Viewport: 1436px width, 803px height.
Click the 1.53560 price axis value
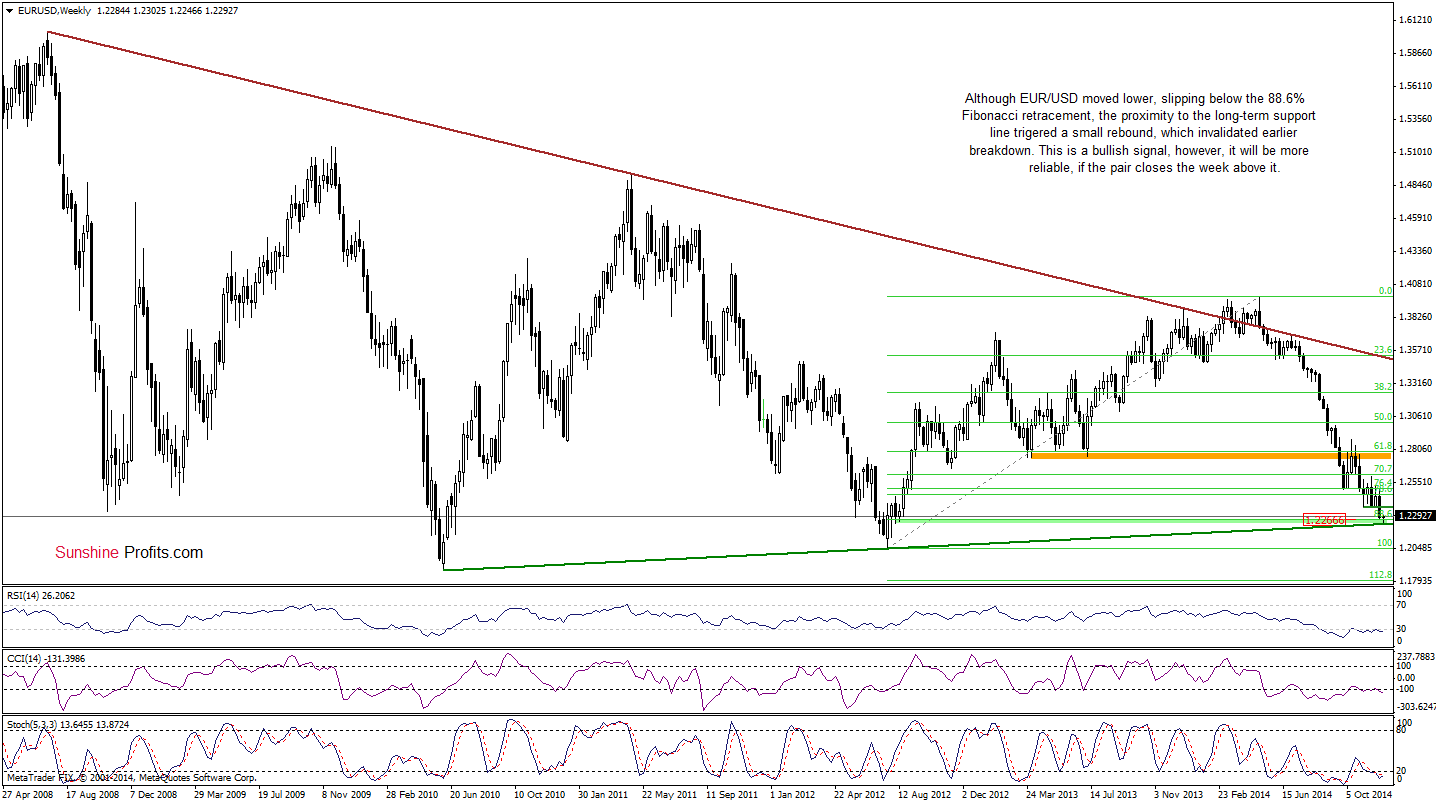[1414, 119]
